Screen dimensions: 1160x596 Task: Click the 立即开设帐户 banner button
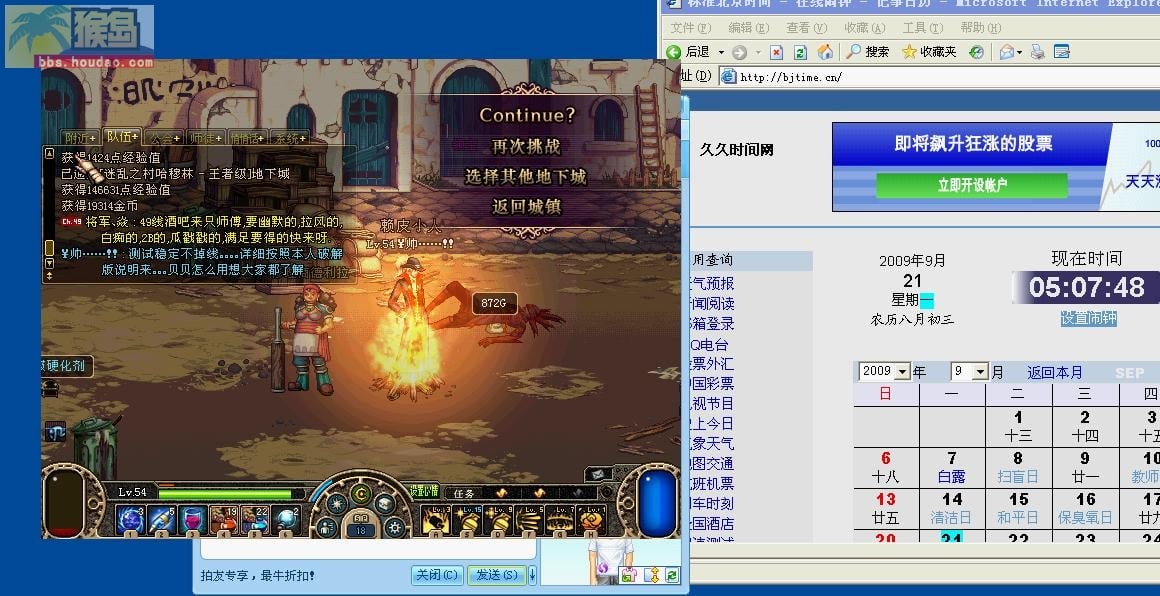pyautogui.click(x=972, y=185)
